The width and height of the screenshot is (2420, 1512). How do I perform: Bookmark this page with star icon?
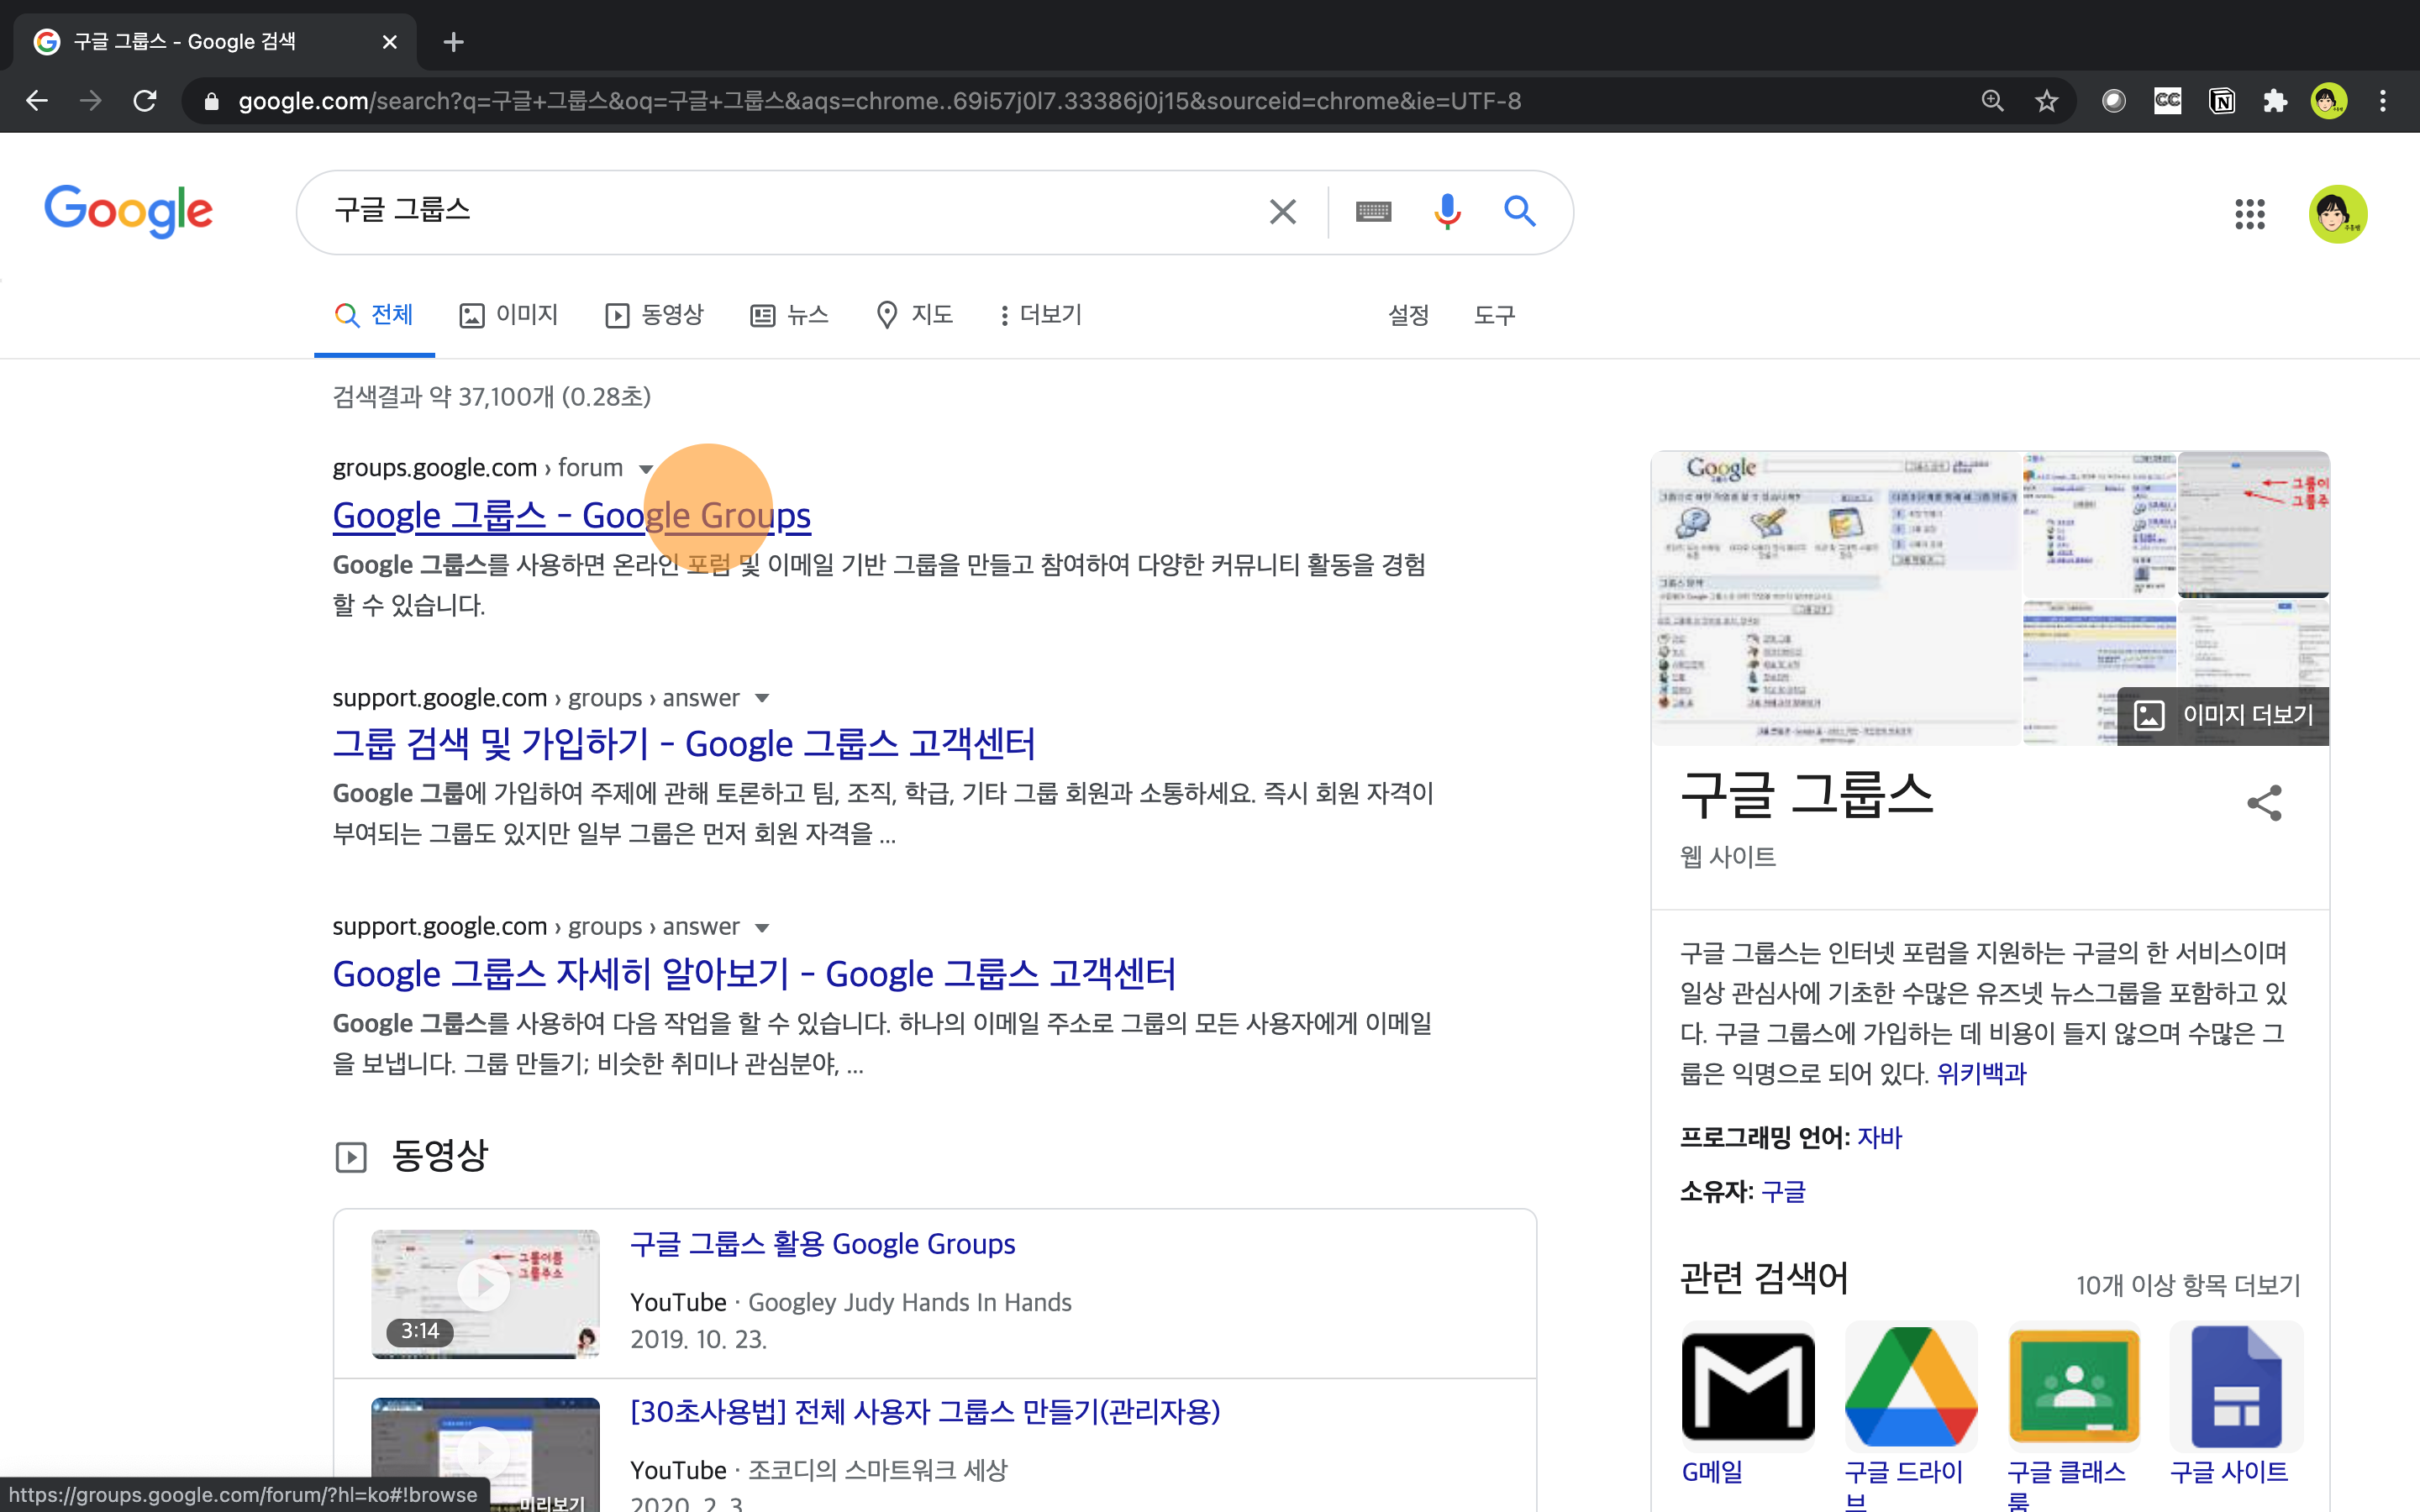[2046, 101]
